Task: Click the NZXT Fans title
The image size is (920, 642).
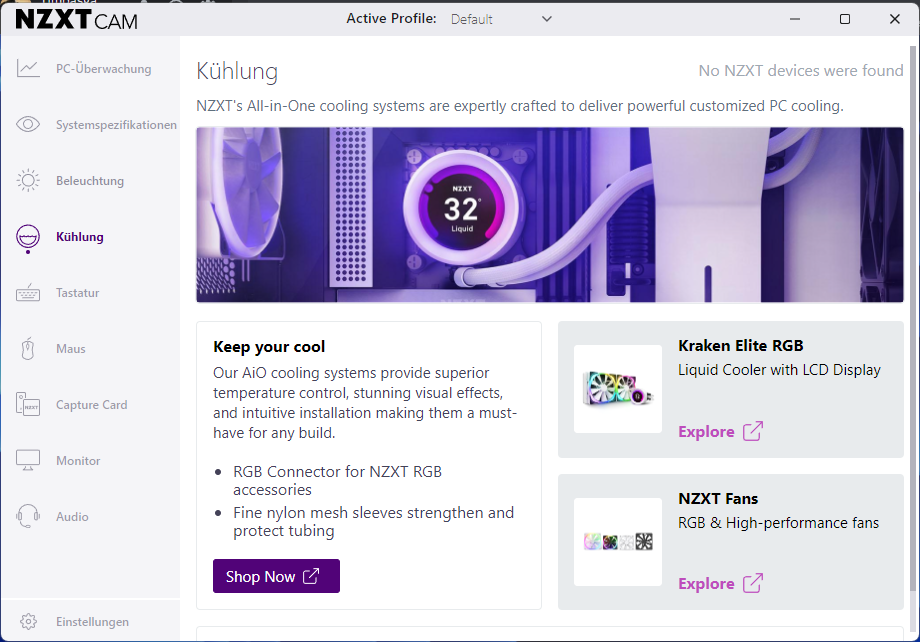Action: (x=718, y=499)
